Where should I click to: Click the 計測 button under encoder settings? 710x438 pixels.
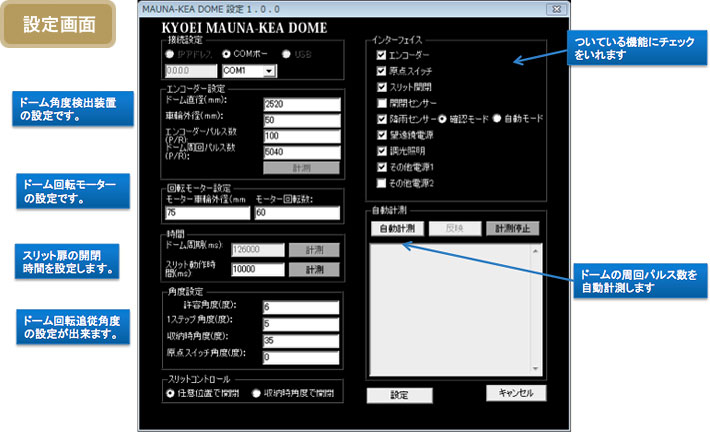click(302, 168)
